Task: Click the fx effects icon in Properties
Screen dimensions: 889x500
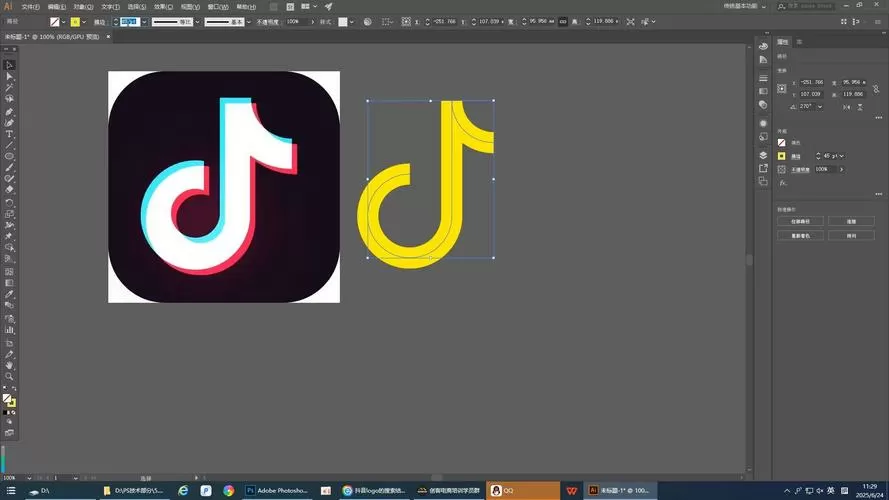Action: coord(782,183)
